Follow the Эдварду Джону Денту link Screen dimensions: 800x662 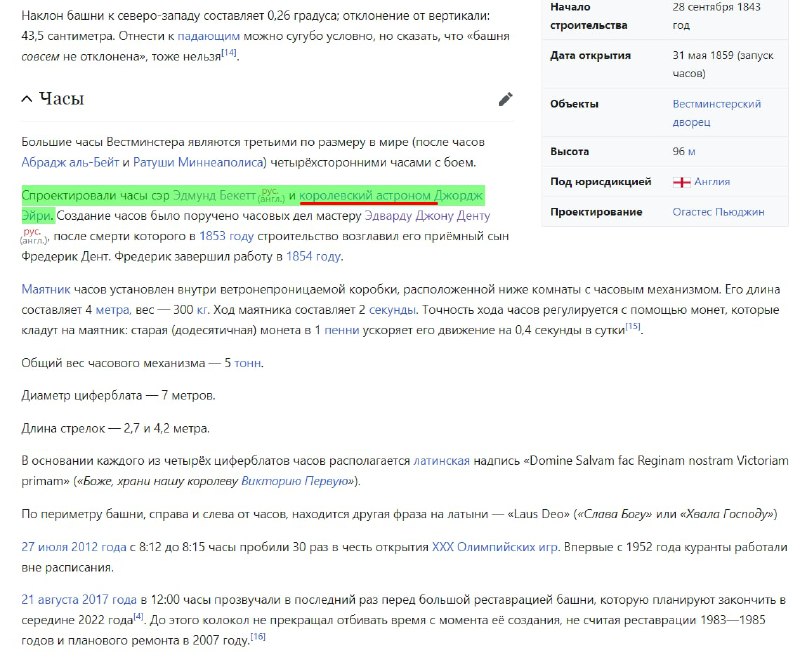(x=427, y=216)
